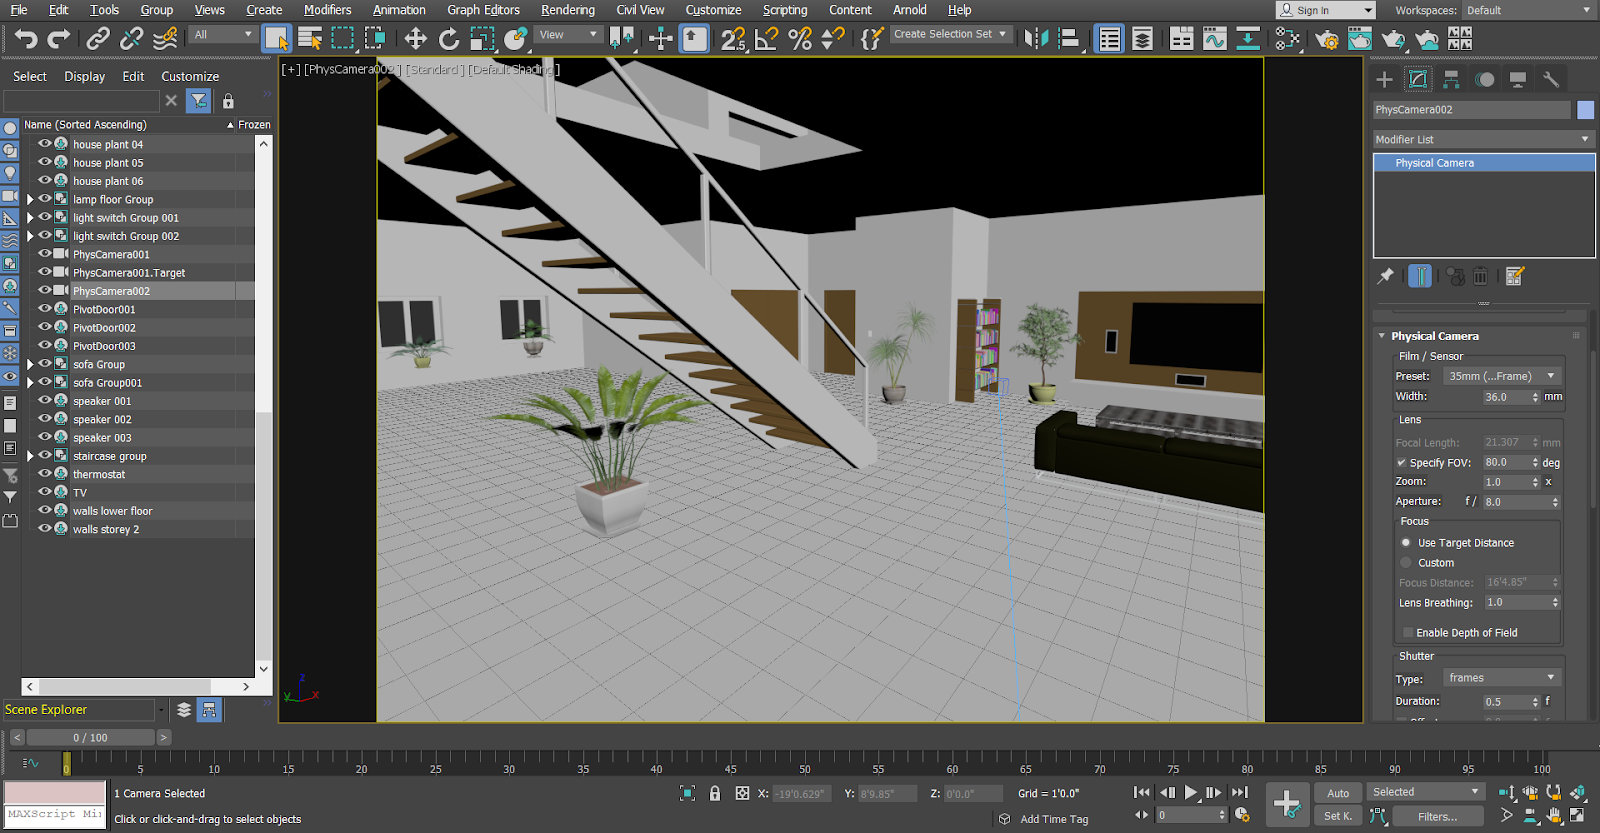1600x833 pixels.
Task: Enable Depth of Field checkbox
Action: [x=1408, y=633]
